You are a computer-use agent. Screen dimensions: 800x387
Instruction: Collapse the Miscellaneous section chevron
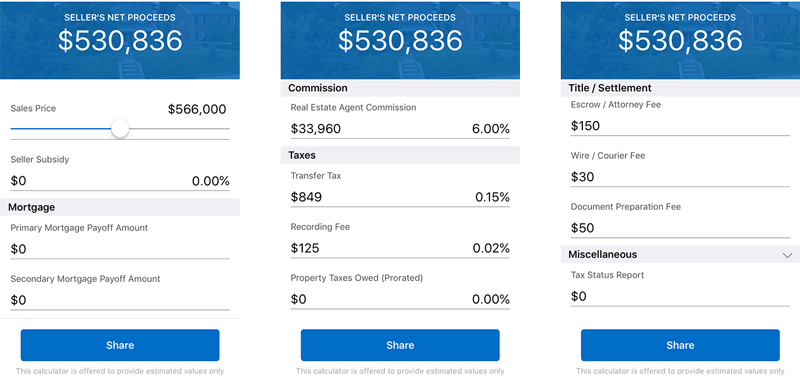787,255
